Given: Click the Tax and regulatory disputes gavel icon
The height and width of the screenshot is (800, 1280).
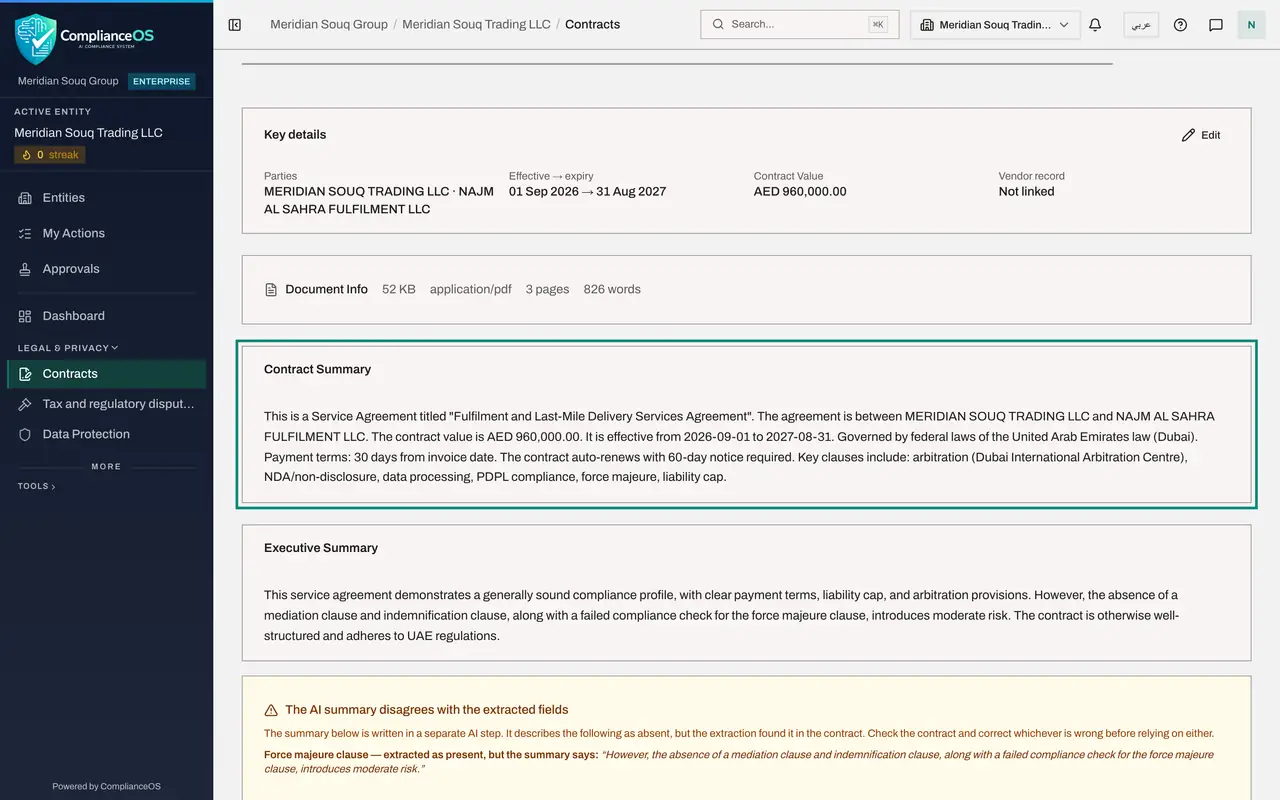Looking at the screenshot, I should click(x=25, y=404).
